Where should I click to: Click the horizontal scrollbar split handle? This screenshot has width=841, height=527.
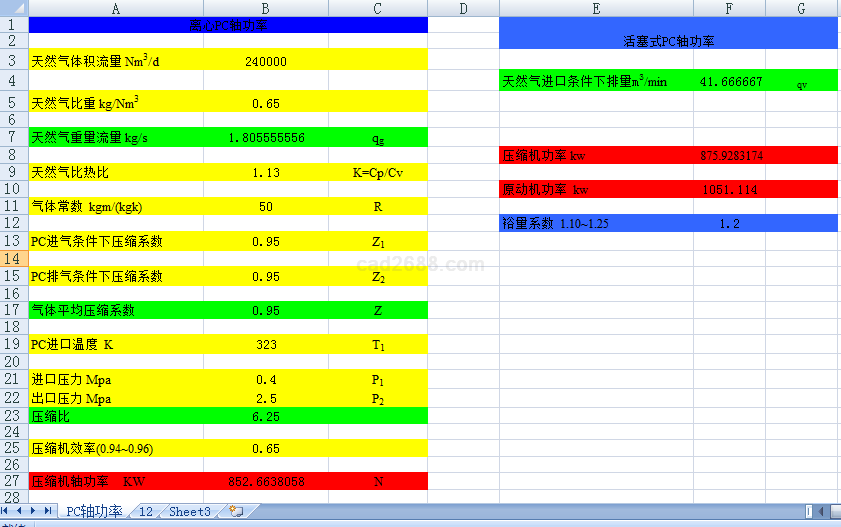click(x=809, y=511)
